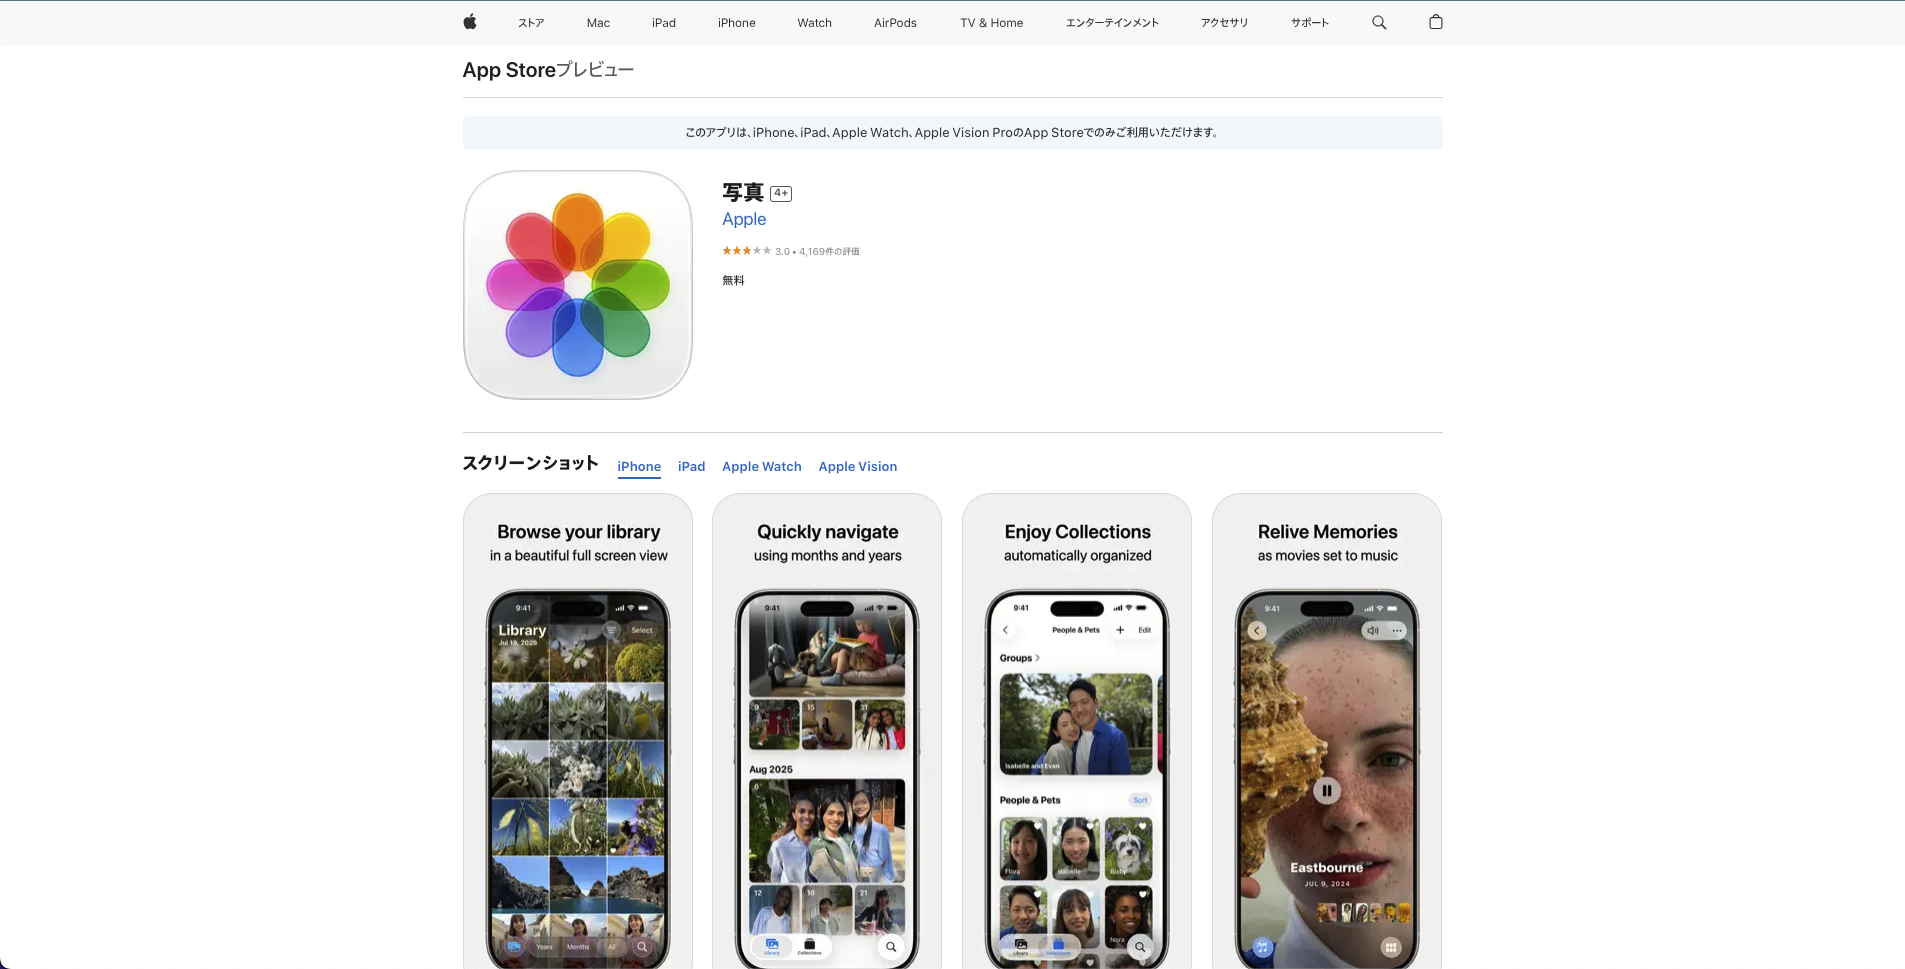Open the shopping bag icon

click(x=1435, y=22)
